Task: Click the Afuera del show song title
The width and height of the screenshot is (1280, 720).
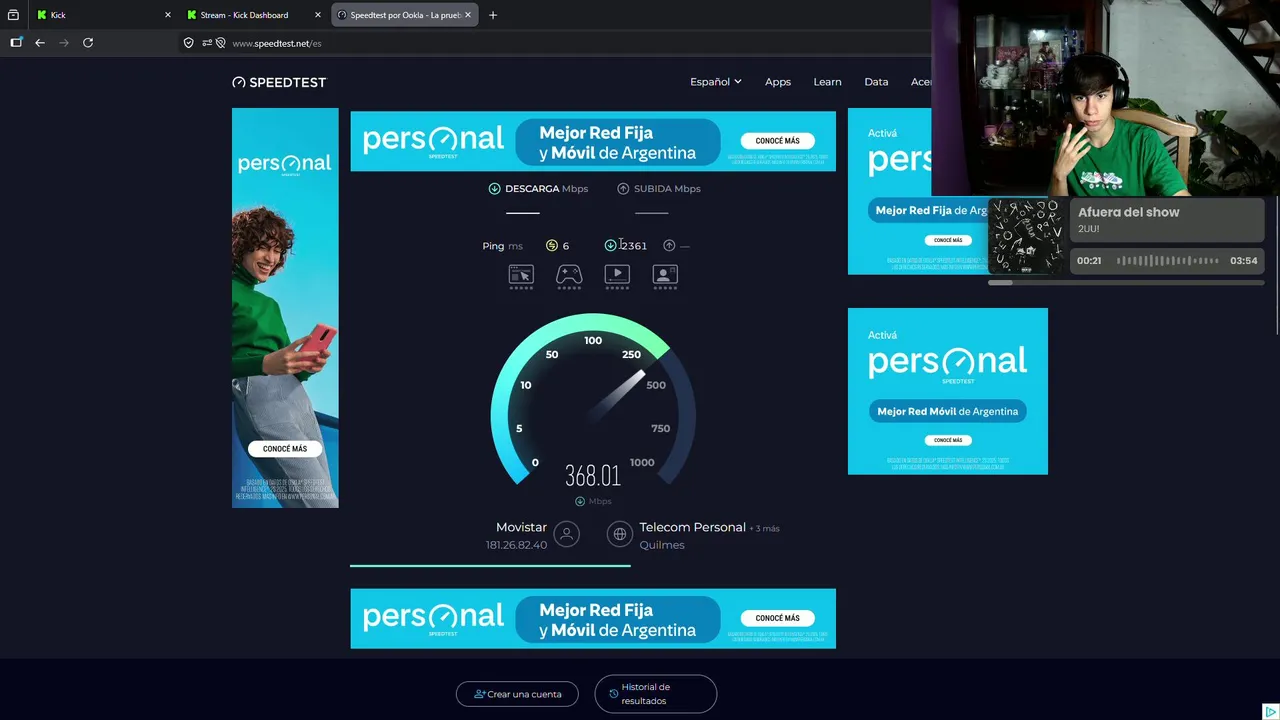Action: 1128,212
